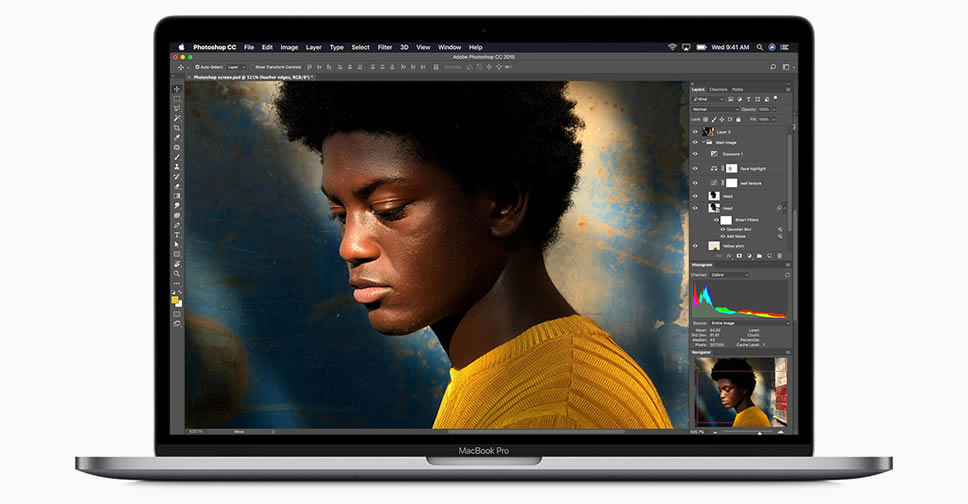Image resolution: width=968 pixels, height=504 pixels.
Task: Click the Navigator preview thumbnail
Action: (x=739, y=392)
